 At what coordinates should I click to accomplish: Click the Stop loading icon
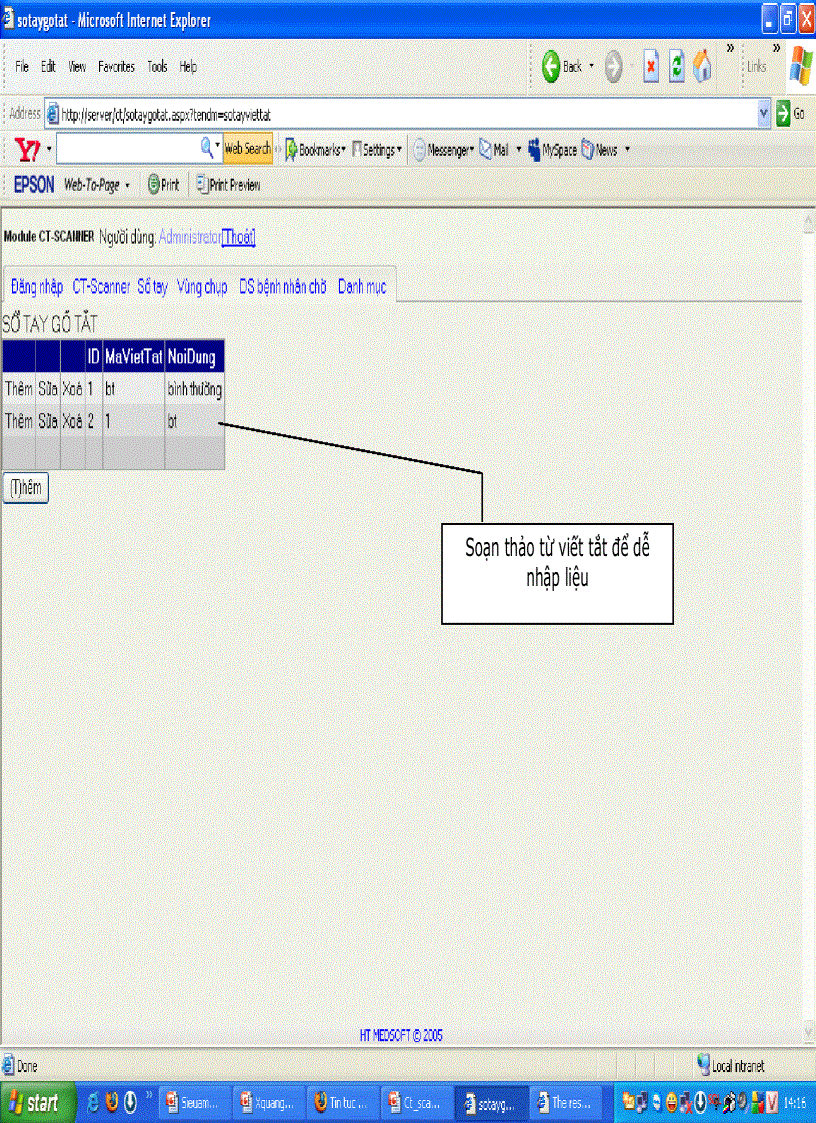pyautogui.click(x=651, y=67)
